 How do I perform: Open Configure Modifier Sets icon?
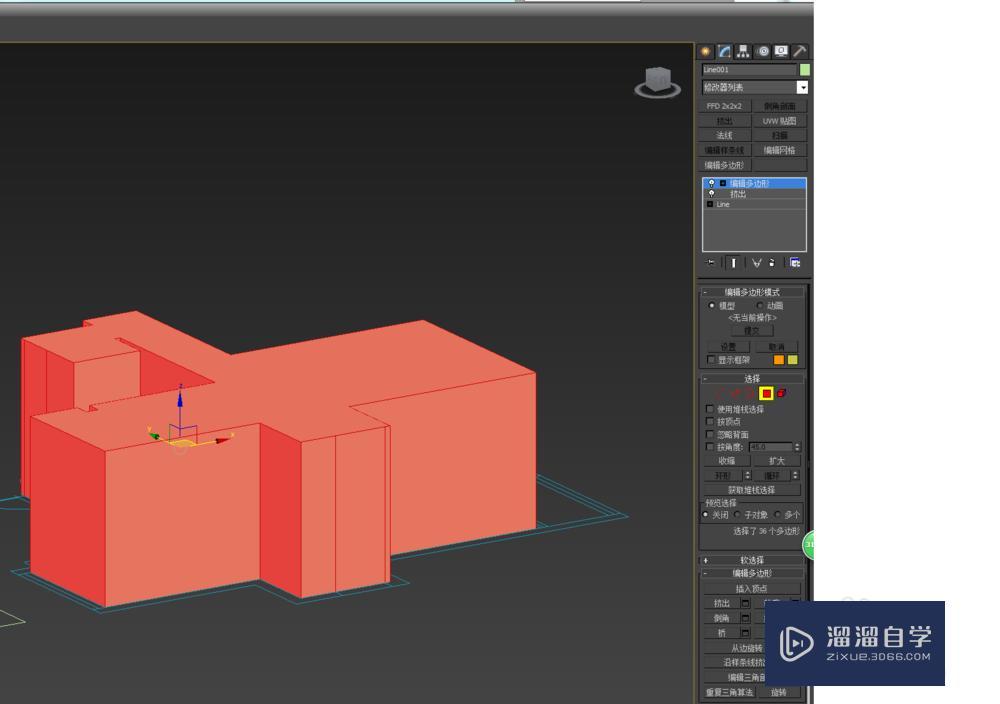coord(795,263)
